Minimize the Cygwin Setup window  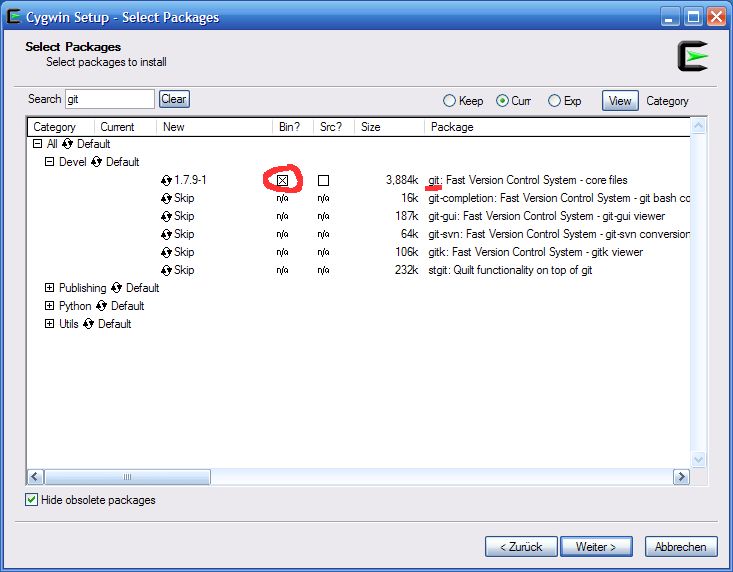(670, 18)
